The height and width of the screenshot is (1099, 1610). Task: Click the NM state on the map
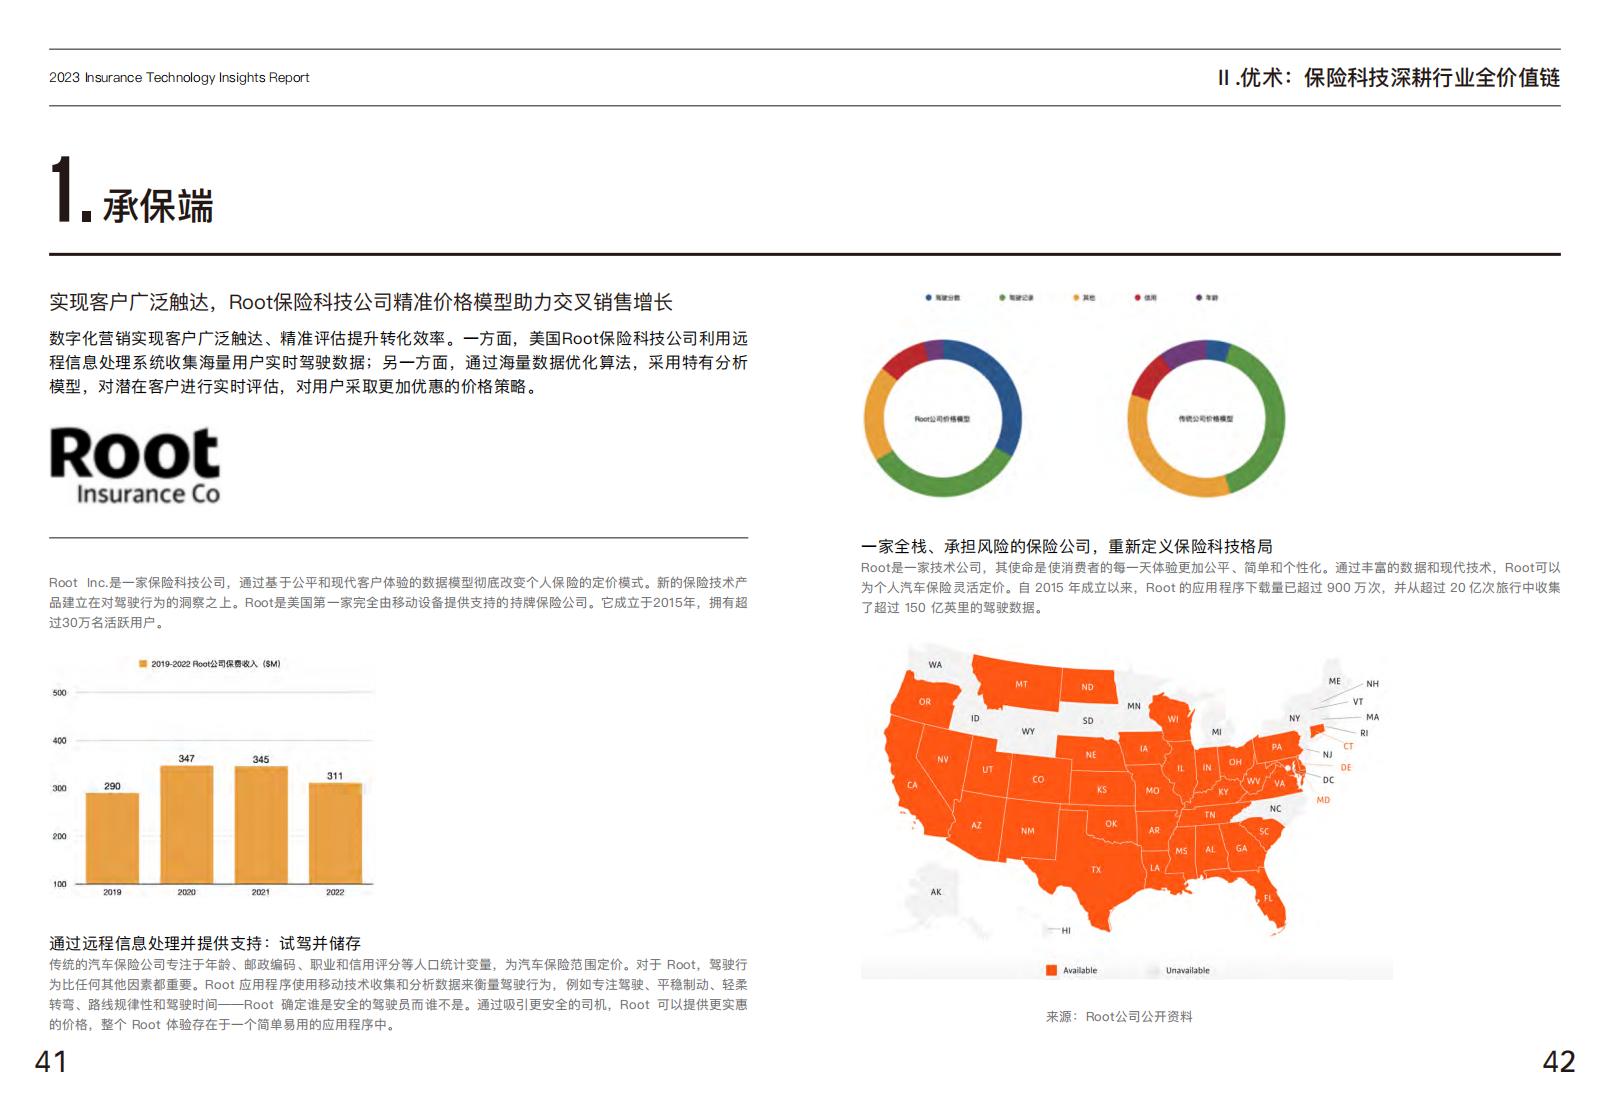point(1027,831)
